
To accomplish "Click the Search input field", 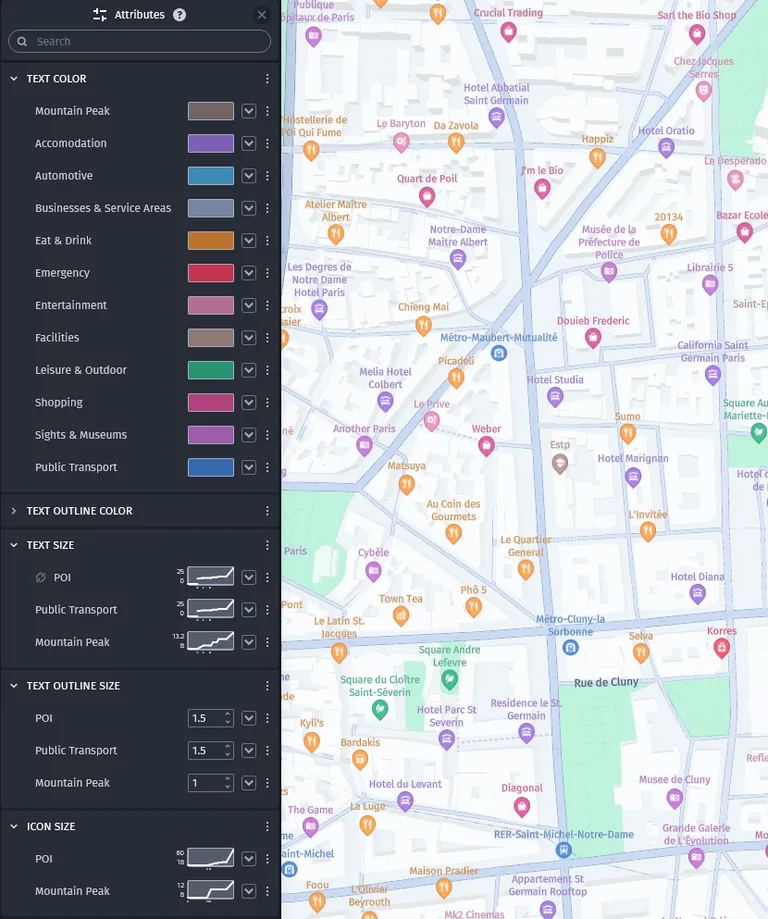I will pyautogui.click(x=140, y=42).
